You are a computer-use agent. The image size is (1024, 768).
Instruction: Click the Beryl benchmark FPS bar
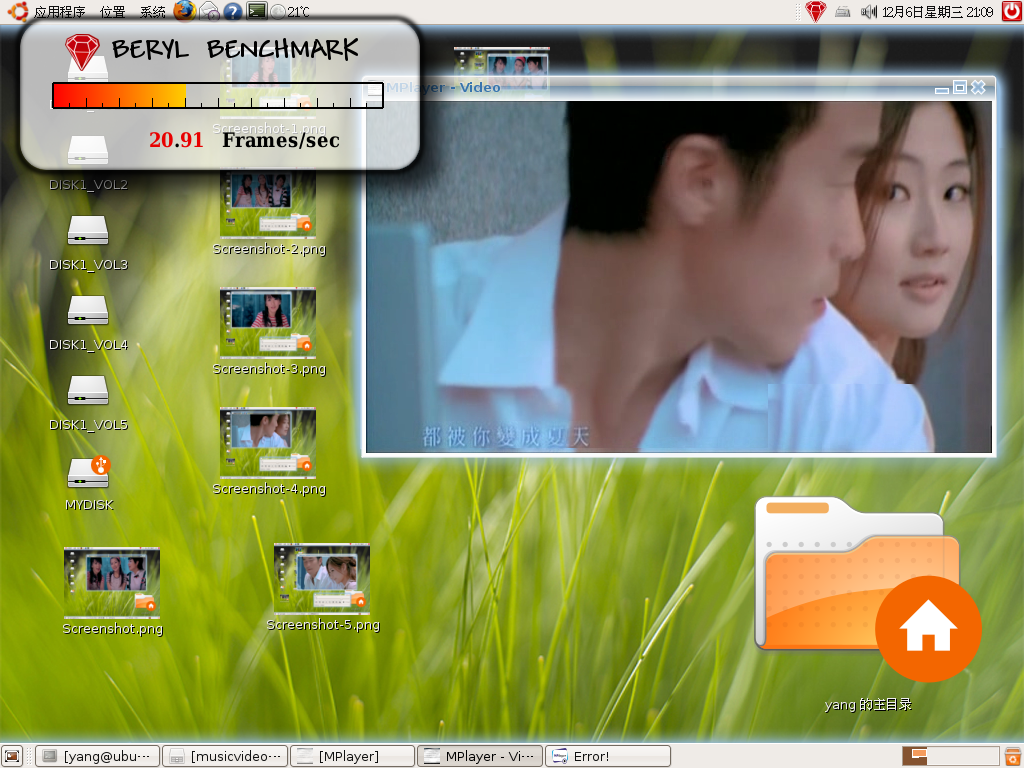coord(217,95)
